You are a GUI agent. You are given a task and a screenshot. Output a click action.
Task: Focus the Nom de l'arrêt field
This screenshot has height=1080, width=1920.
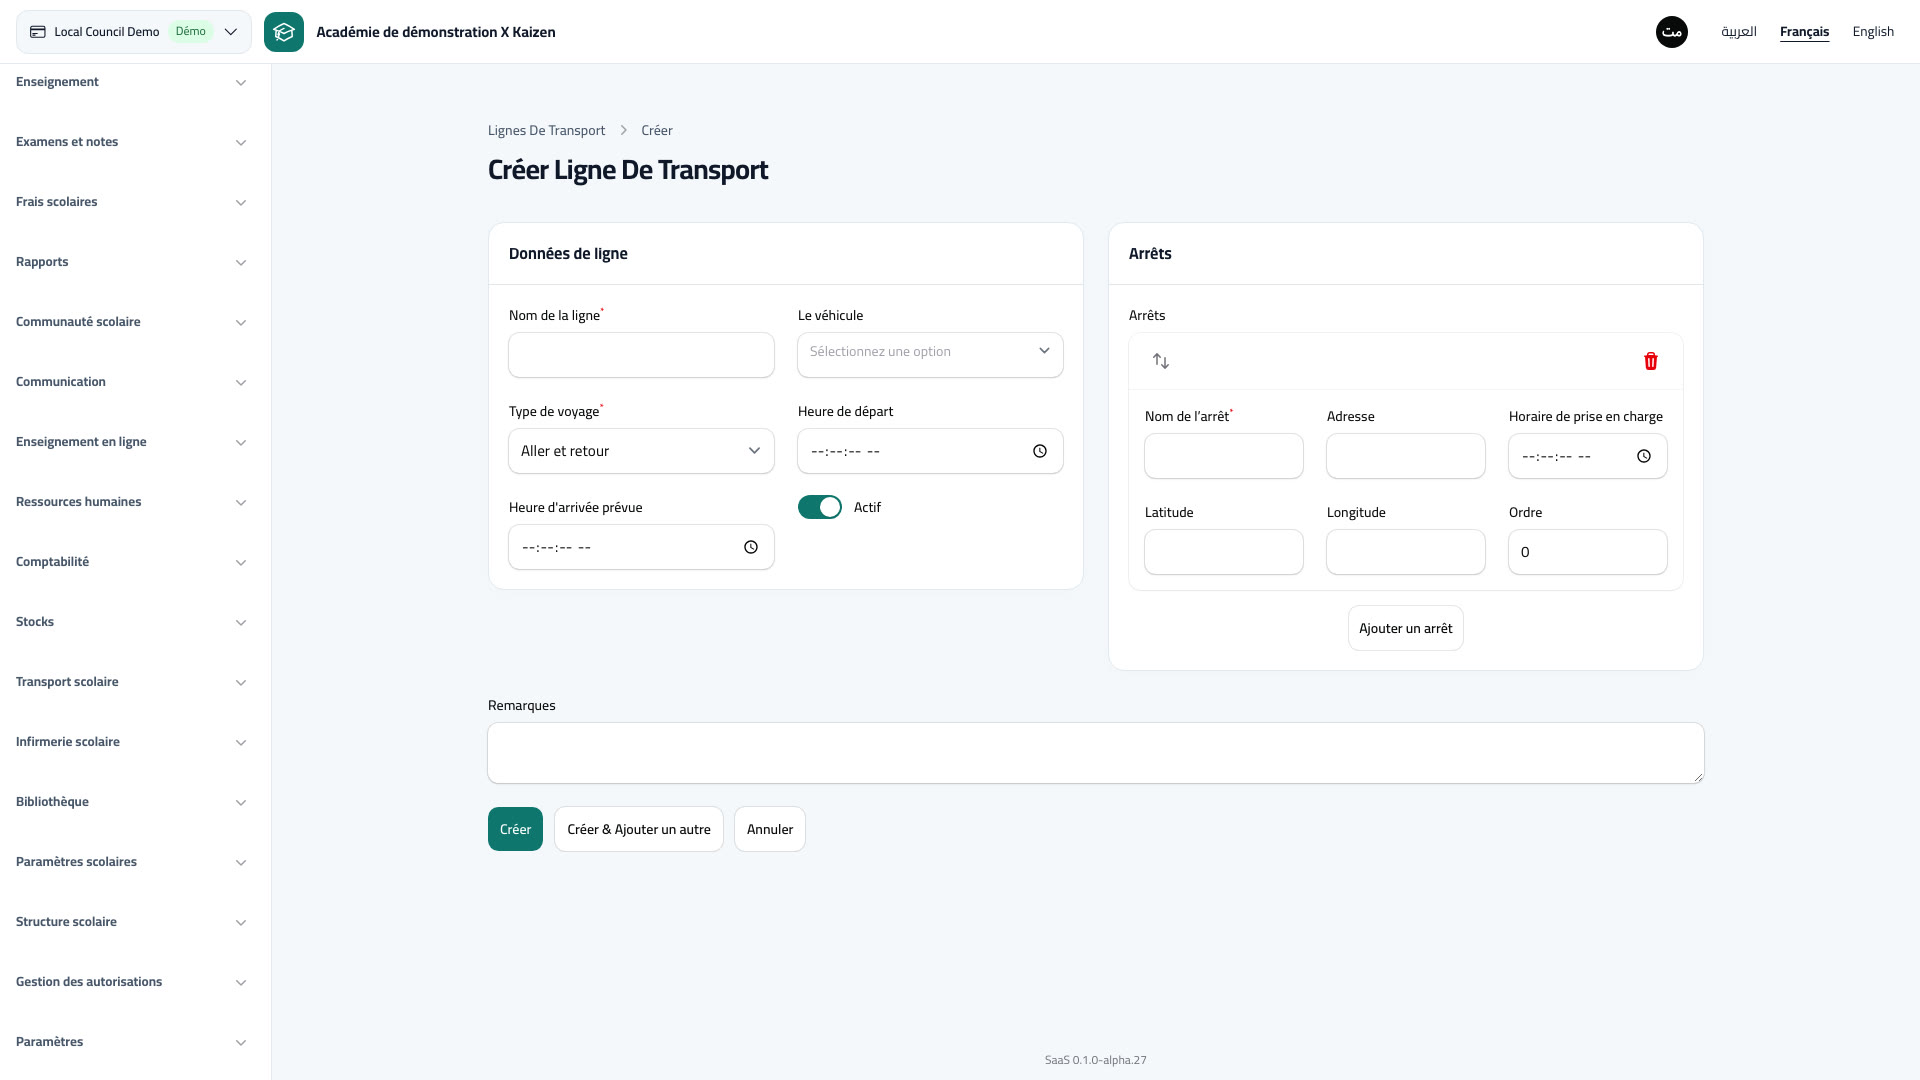tap(1224, 456)
